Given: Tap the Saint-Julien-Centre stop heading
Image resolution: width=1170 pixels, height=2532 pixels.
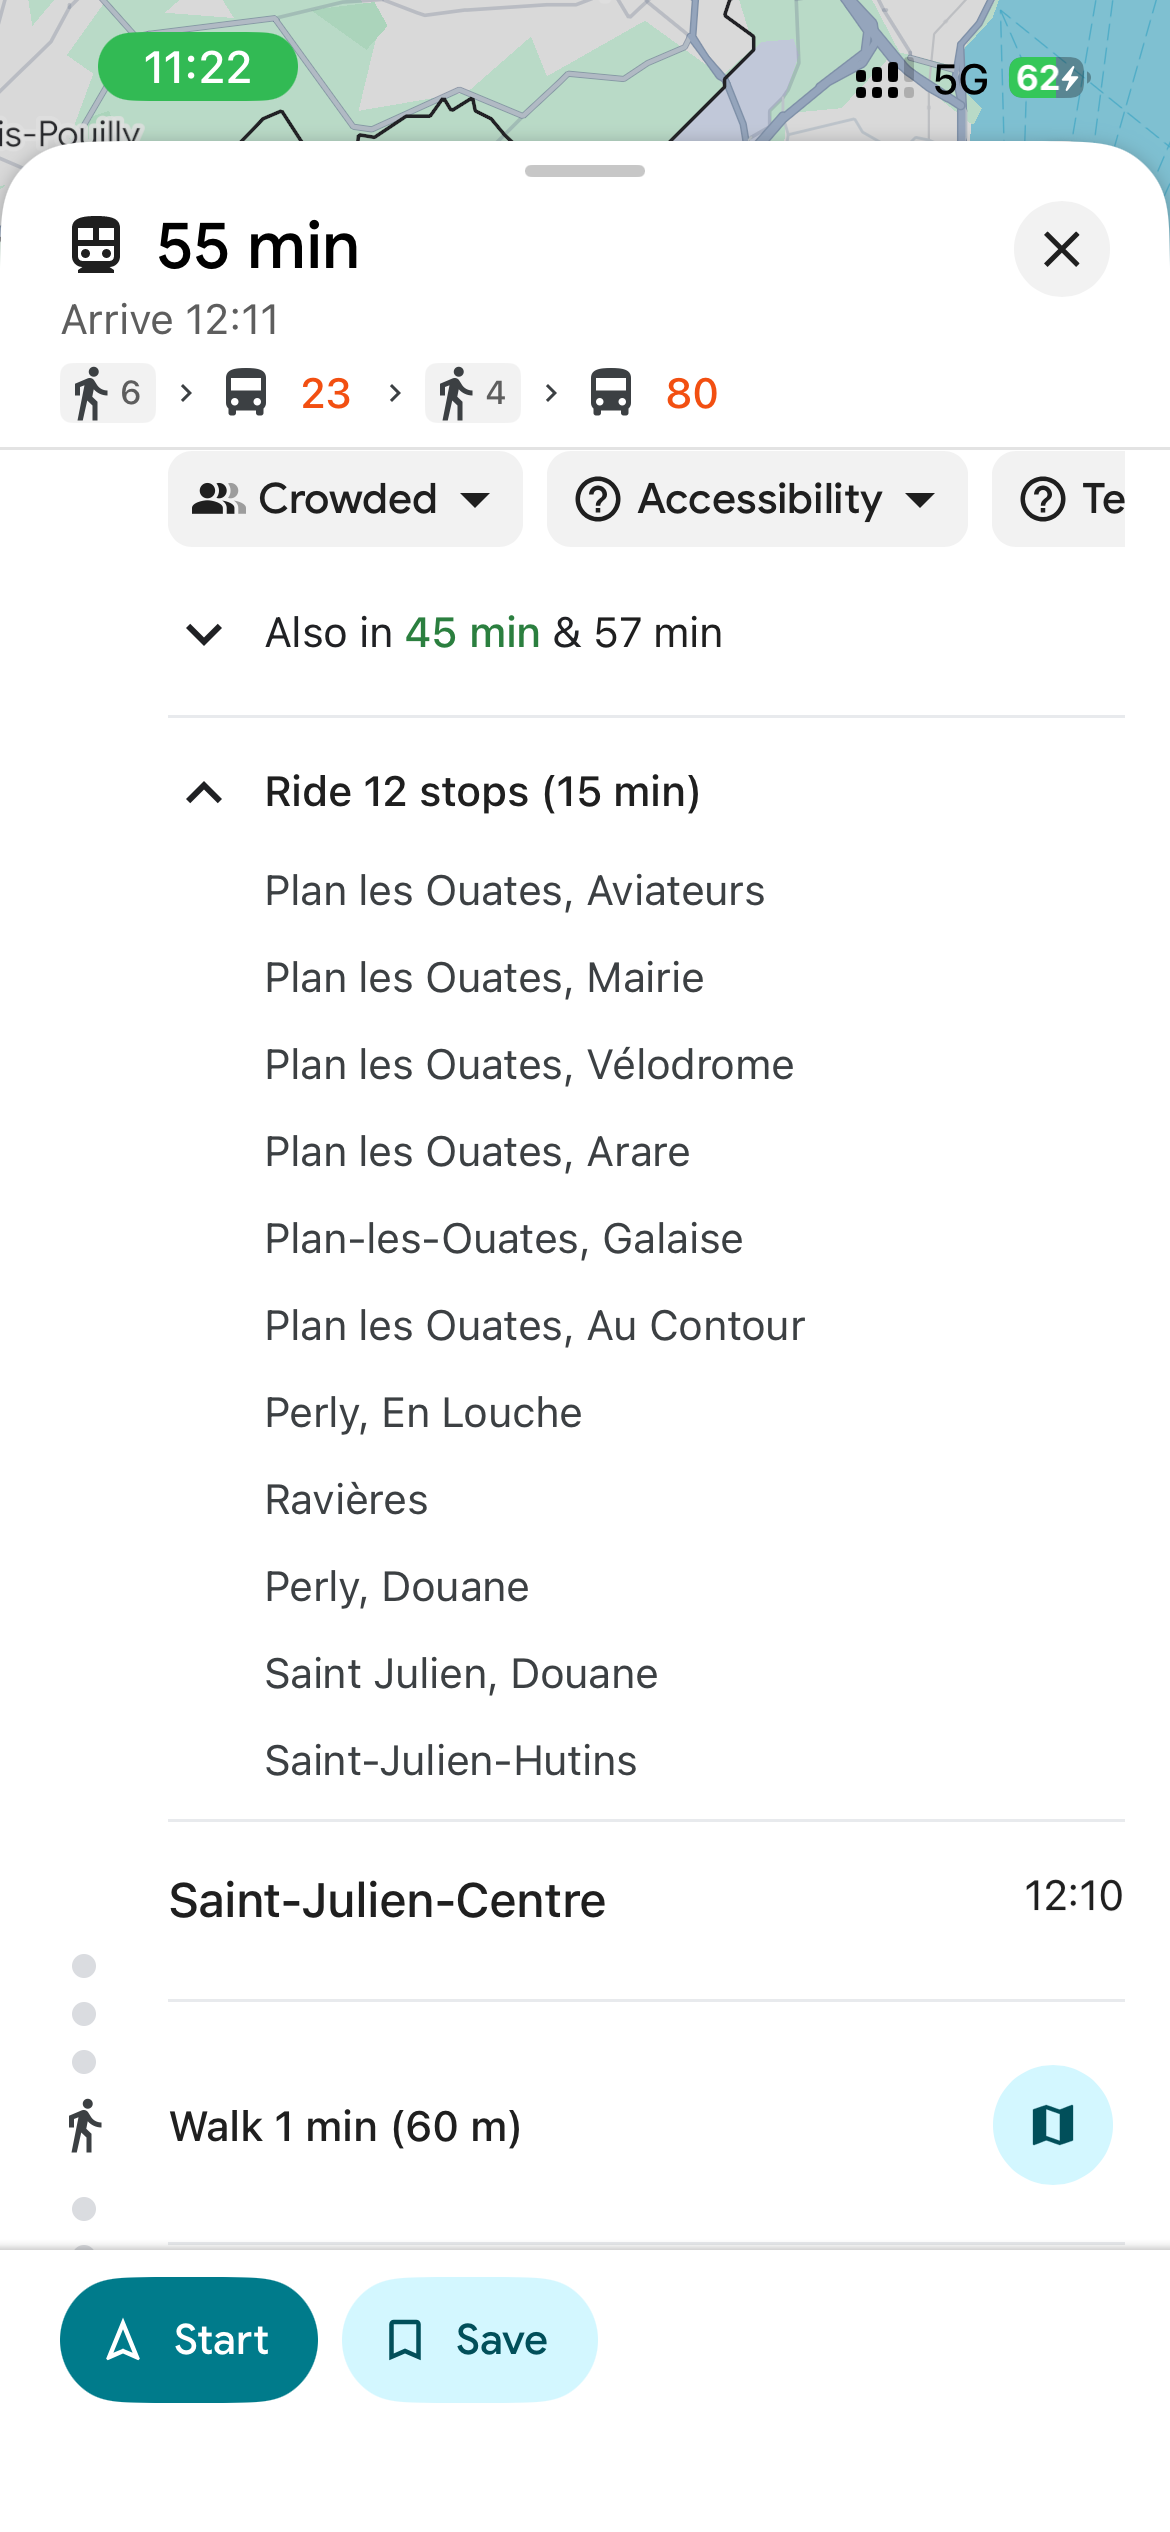Looking at the screenshot, I should [x=388, y=1900].
